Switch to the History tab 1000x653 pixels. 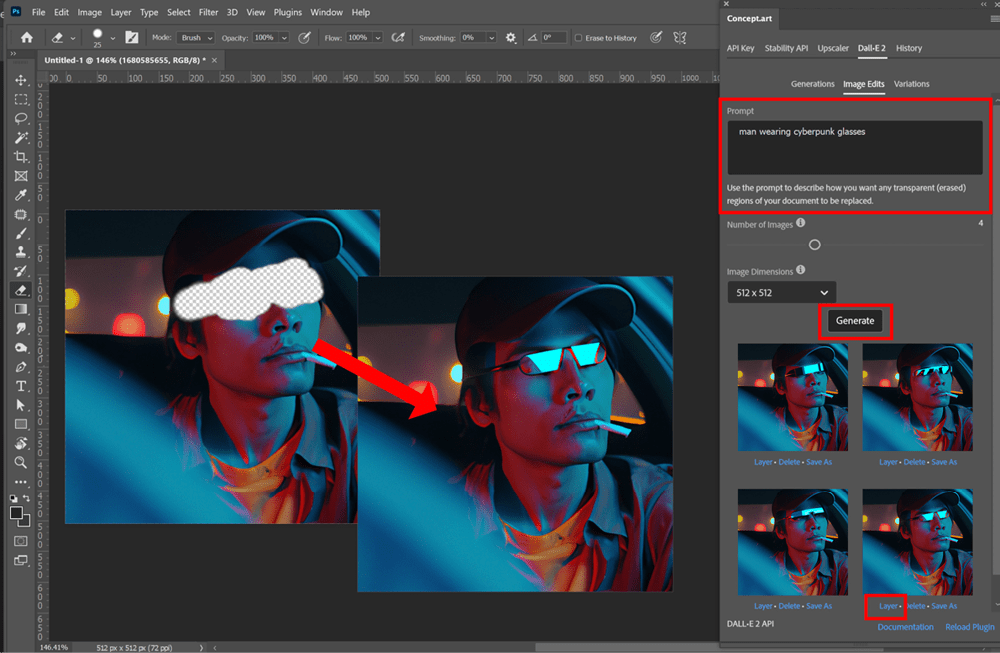pyautogui.click(x=909, y=48)
